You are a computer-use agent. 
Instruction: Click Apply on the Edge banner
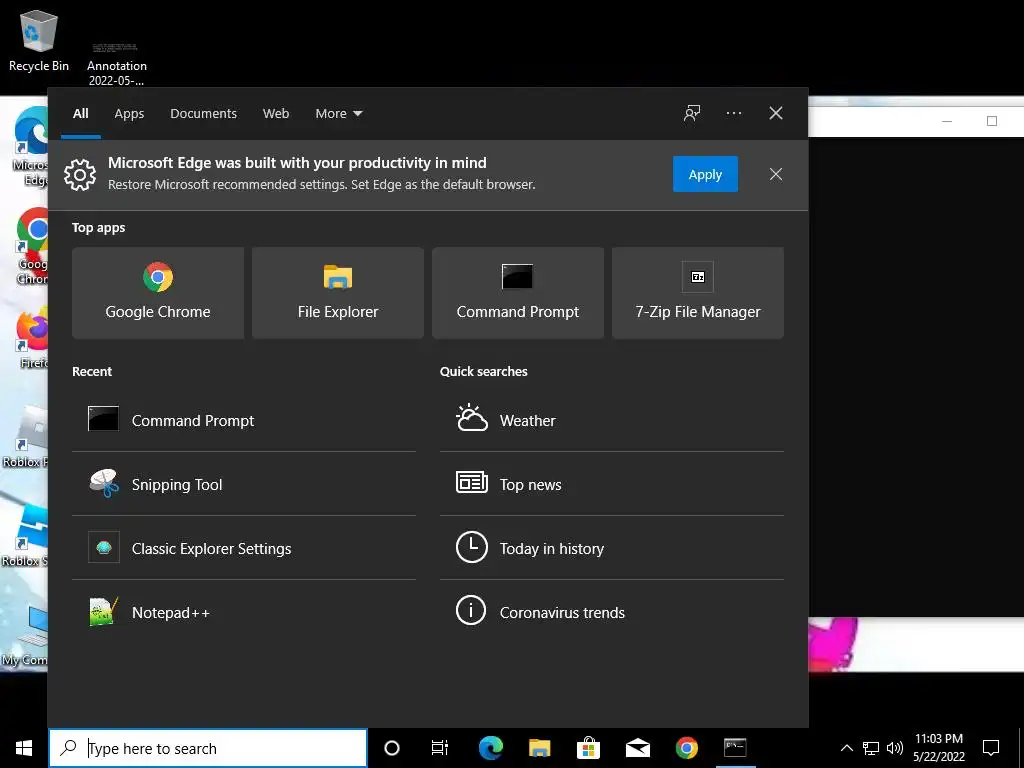pyautogui.click(x=705, y=174)
